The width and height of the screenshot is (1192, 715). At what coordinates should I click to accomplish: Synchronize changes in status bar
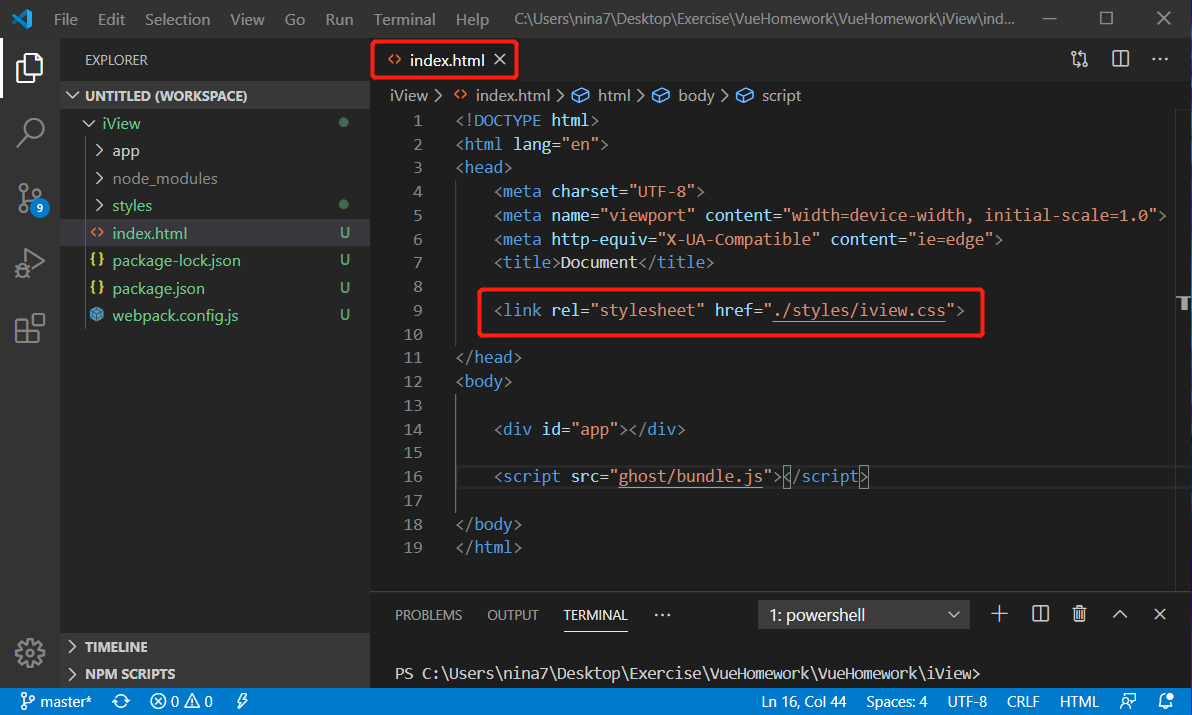click(121, 701)
